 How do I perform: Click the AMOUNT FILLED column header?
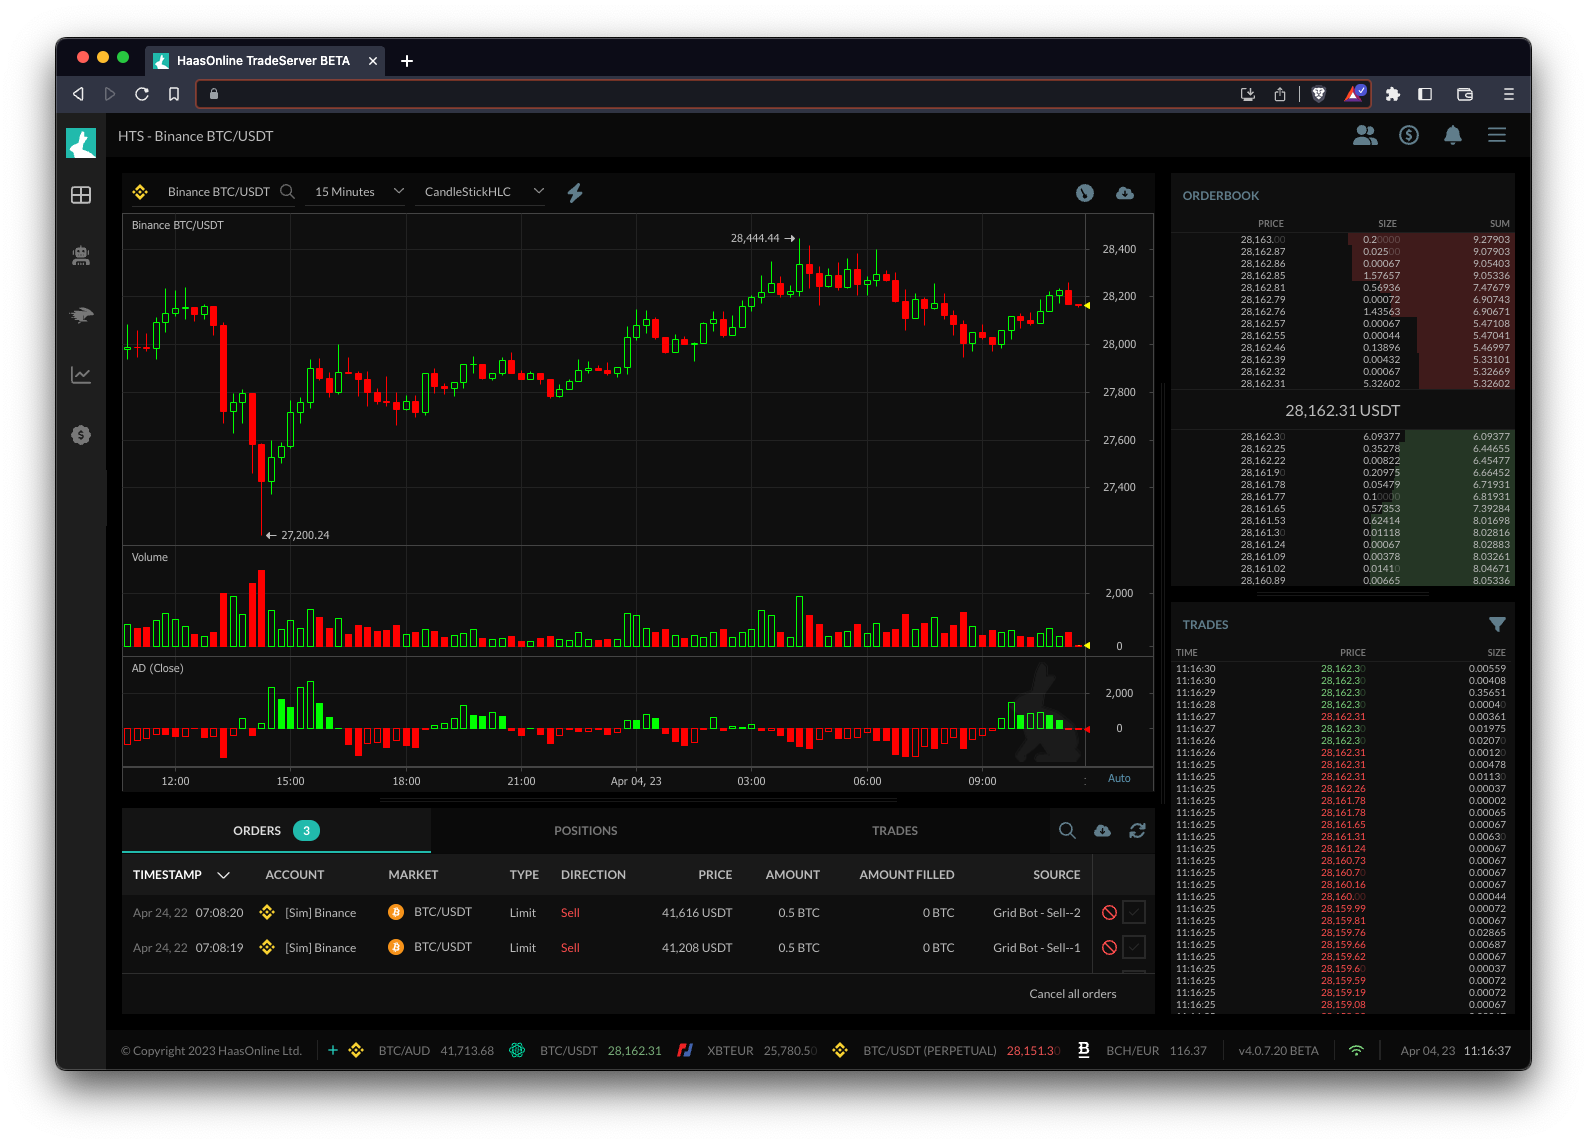pyautogui.click(x=907, y=875)
